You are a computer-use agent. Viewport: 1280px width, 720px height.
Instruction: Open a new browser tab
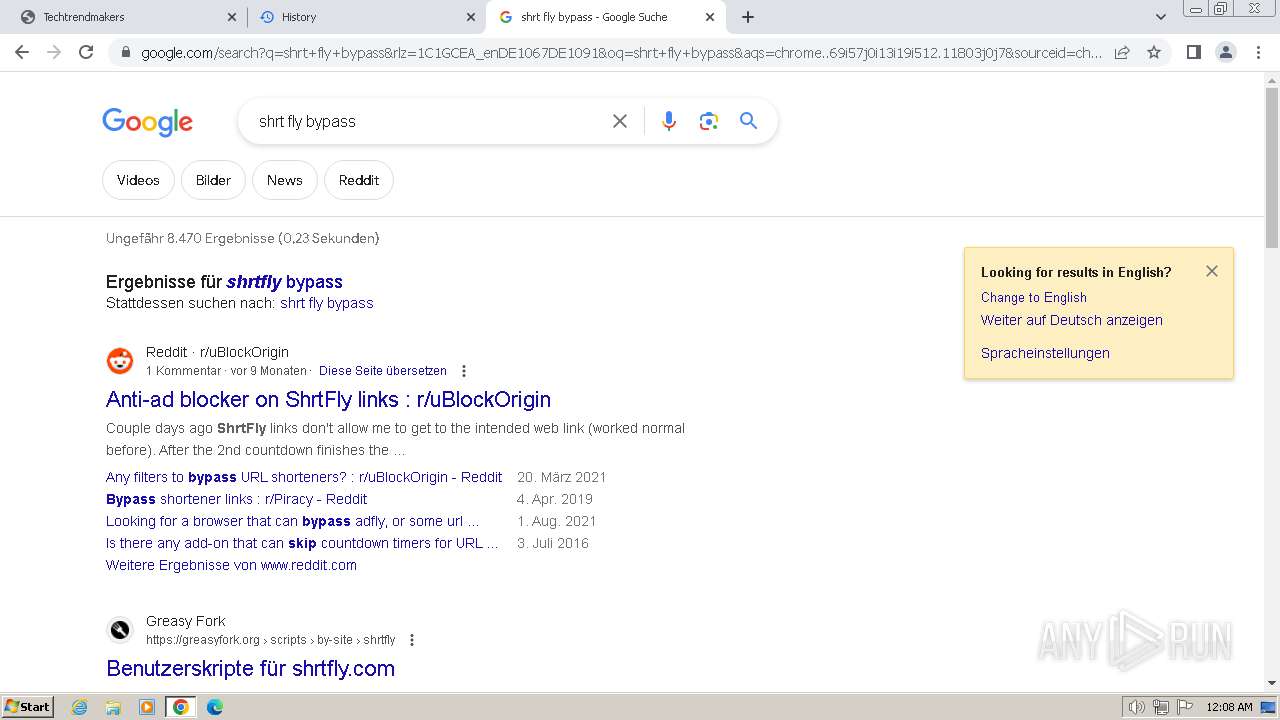point(748,17)
